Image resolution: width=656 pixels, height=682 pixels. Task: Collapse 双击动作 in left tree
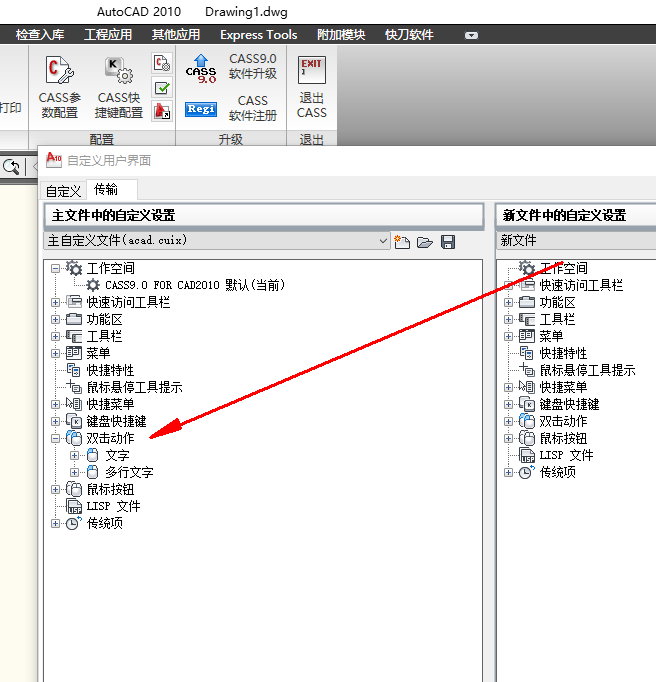coord(55,438)
